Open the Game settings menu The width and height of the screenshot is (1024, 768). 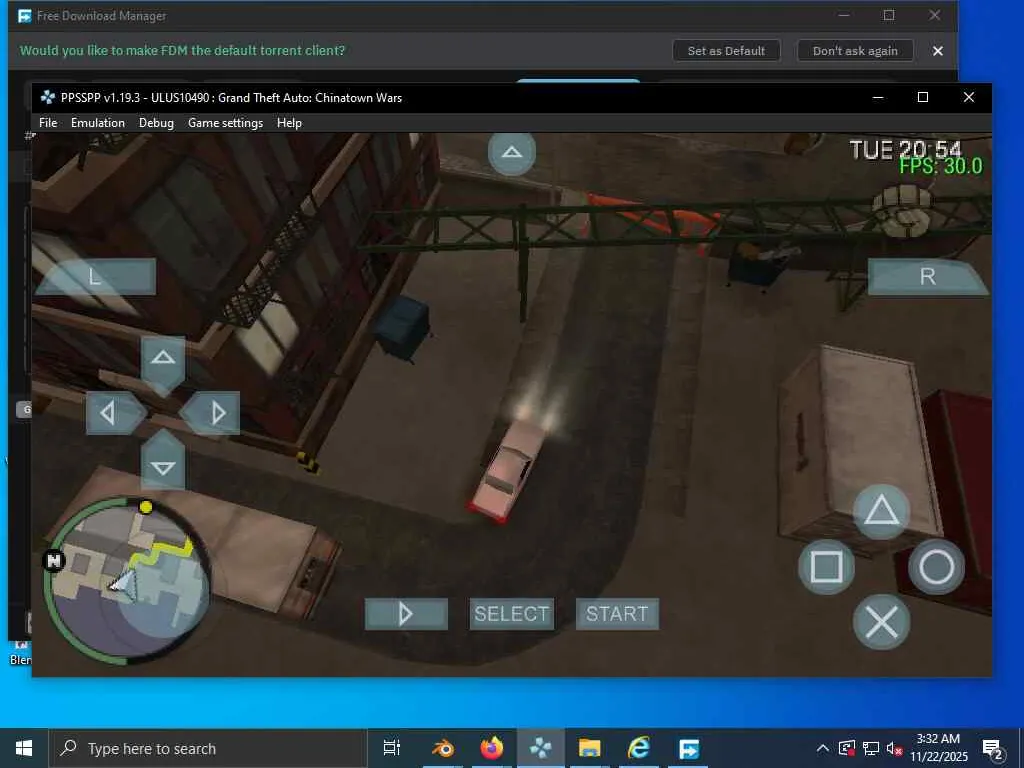pyautogui.click(x=225, y=123)
